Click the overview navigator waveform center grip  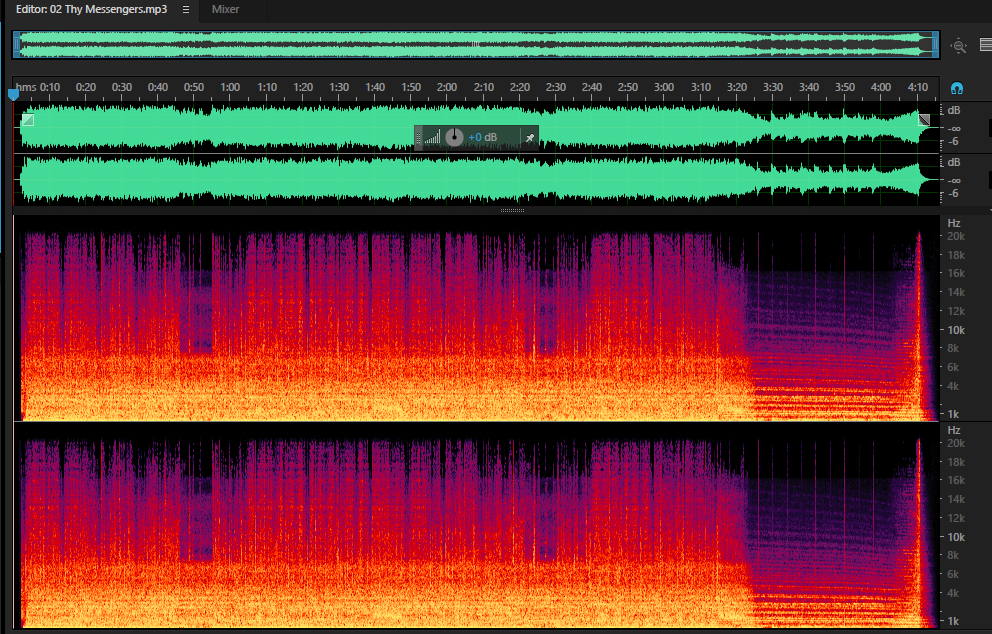pos(475,45)
